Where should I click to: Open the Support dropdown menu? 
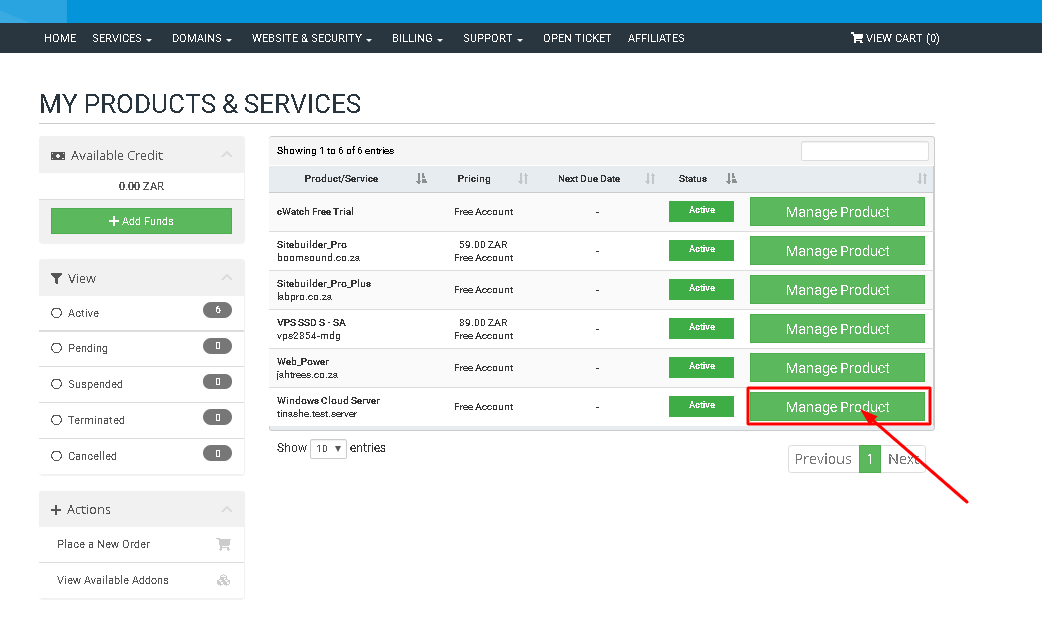click(x=492, y=38)
